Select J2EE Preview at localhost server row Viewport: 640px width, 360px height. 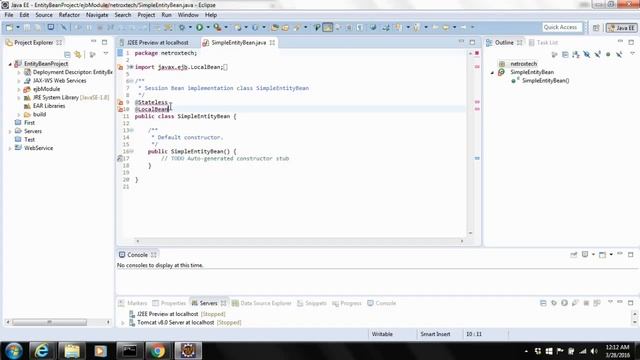click(177, 314)
